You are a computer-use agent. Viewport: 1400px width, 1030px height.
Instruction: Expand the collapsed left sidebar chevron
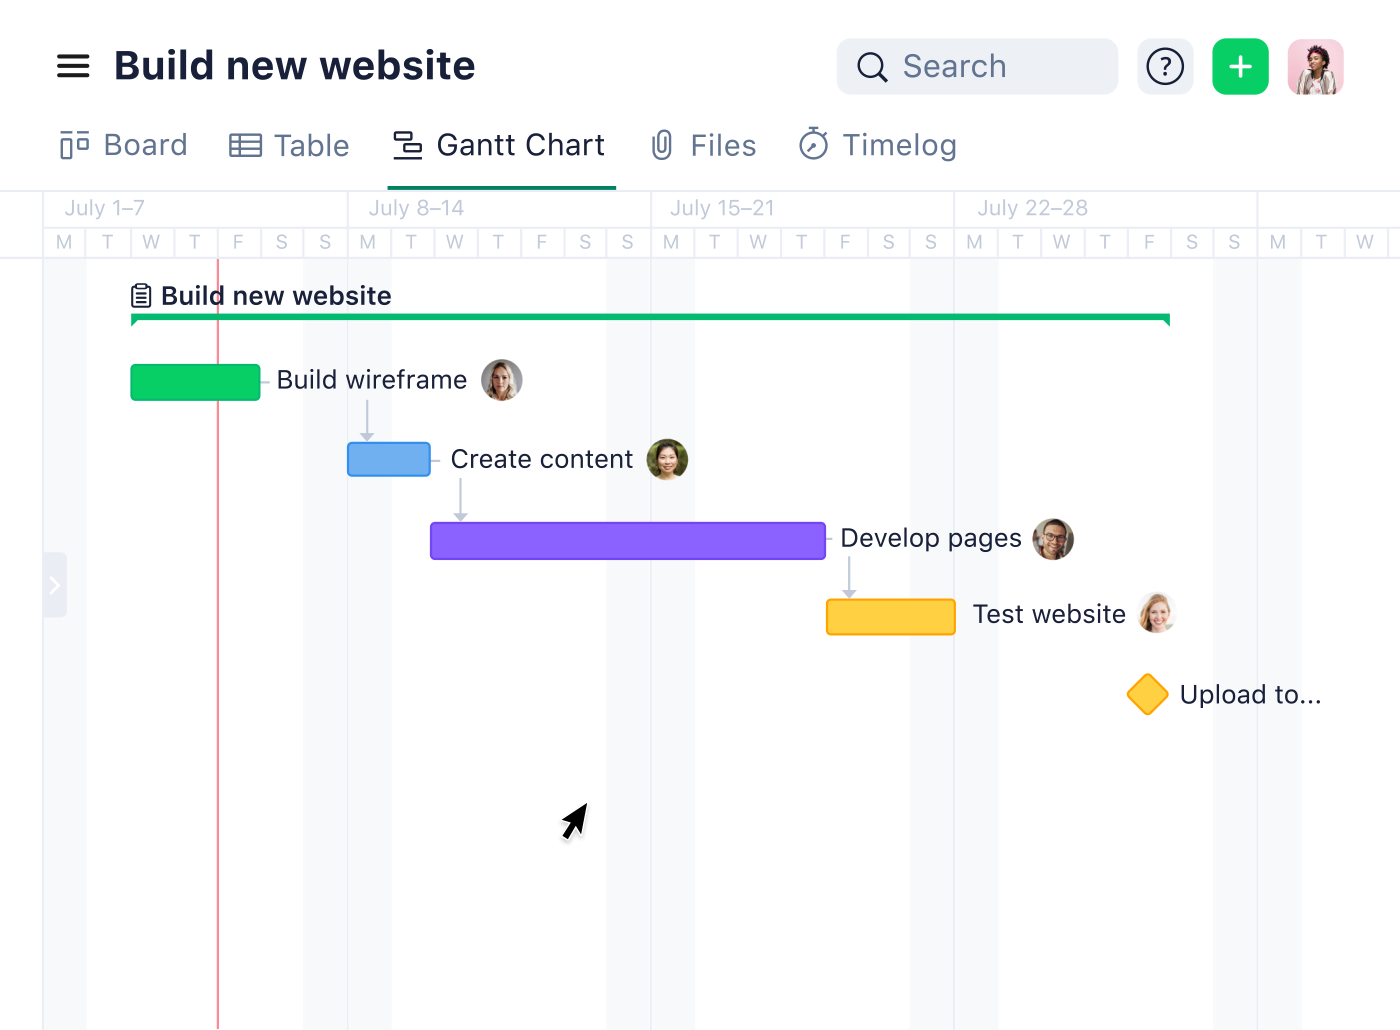pyautogui.click(x=55, y=585)
